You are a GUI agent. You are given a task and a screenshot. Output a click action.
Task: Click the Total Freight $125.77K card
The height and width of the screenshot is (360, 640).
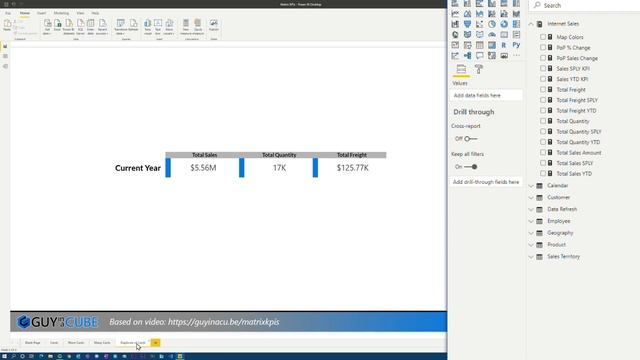point(352,168)
